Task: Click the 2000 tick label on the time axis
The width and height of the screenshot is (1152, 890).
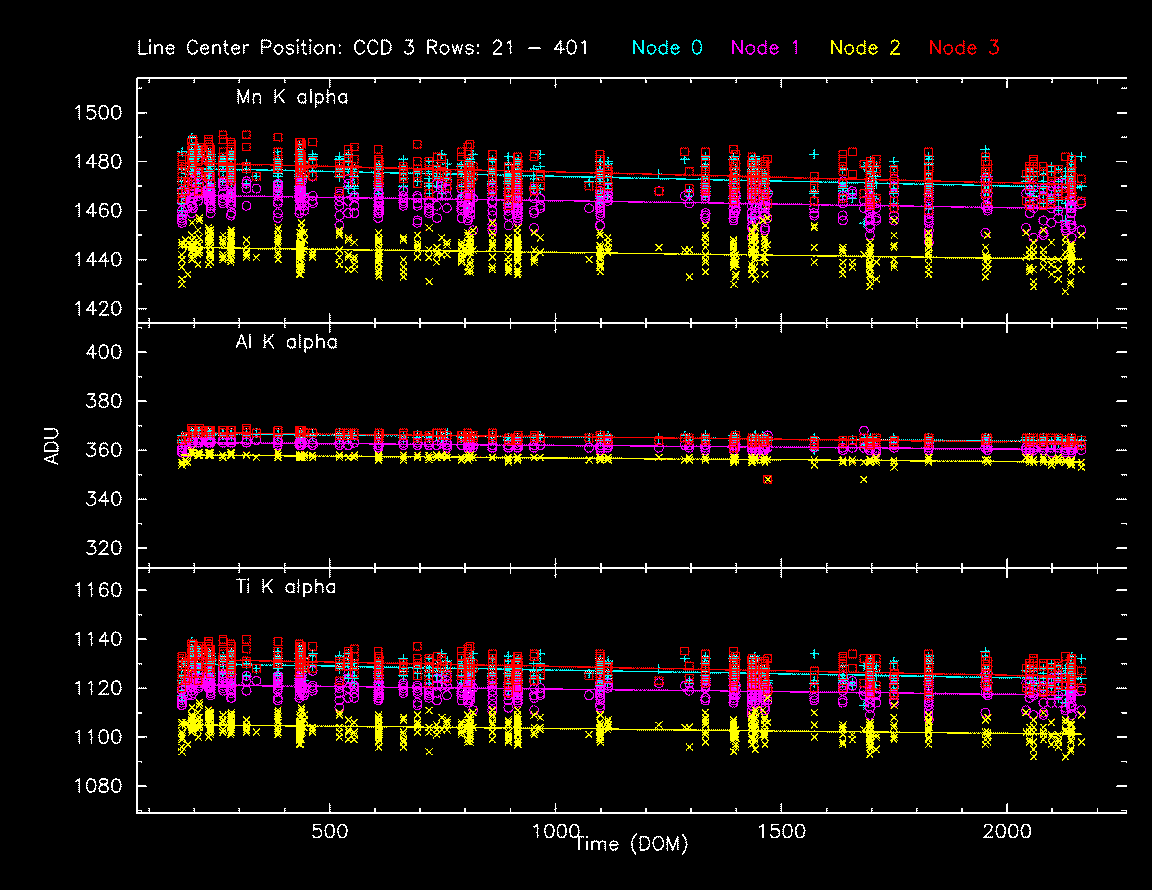Action: 1006,833
